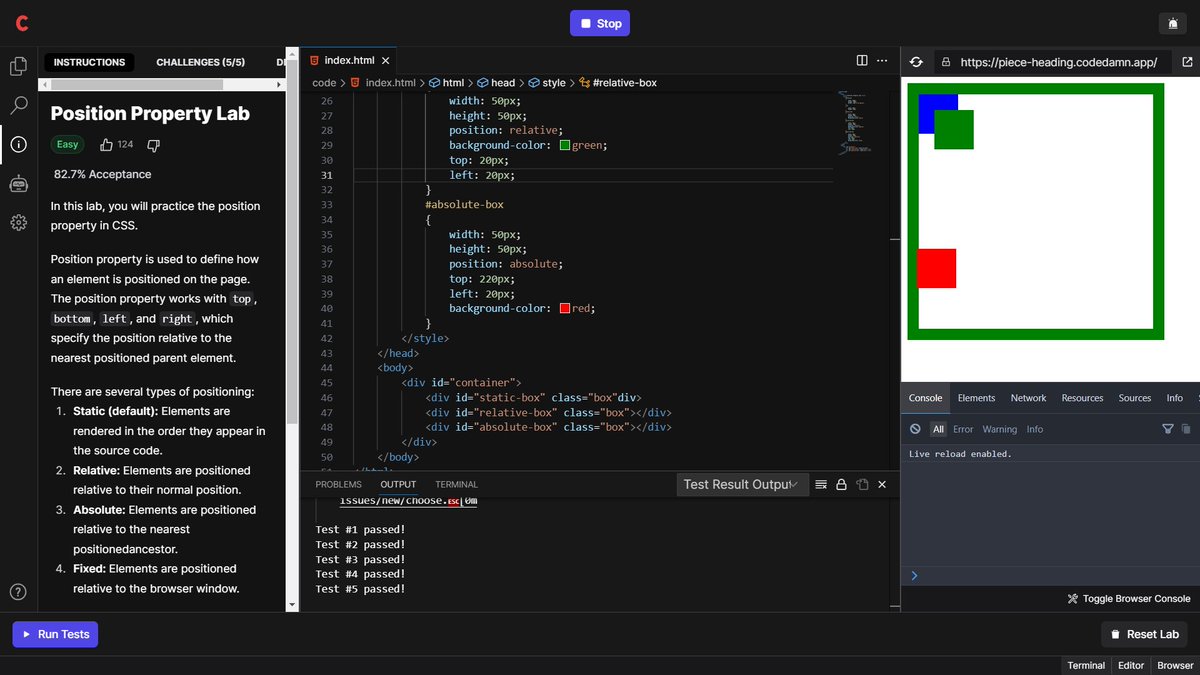Open the Help question mark icon
The height and width of the screenshot is (675, 1200).
point(18,592)
